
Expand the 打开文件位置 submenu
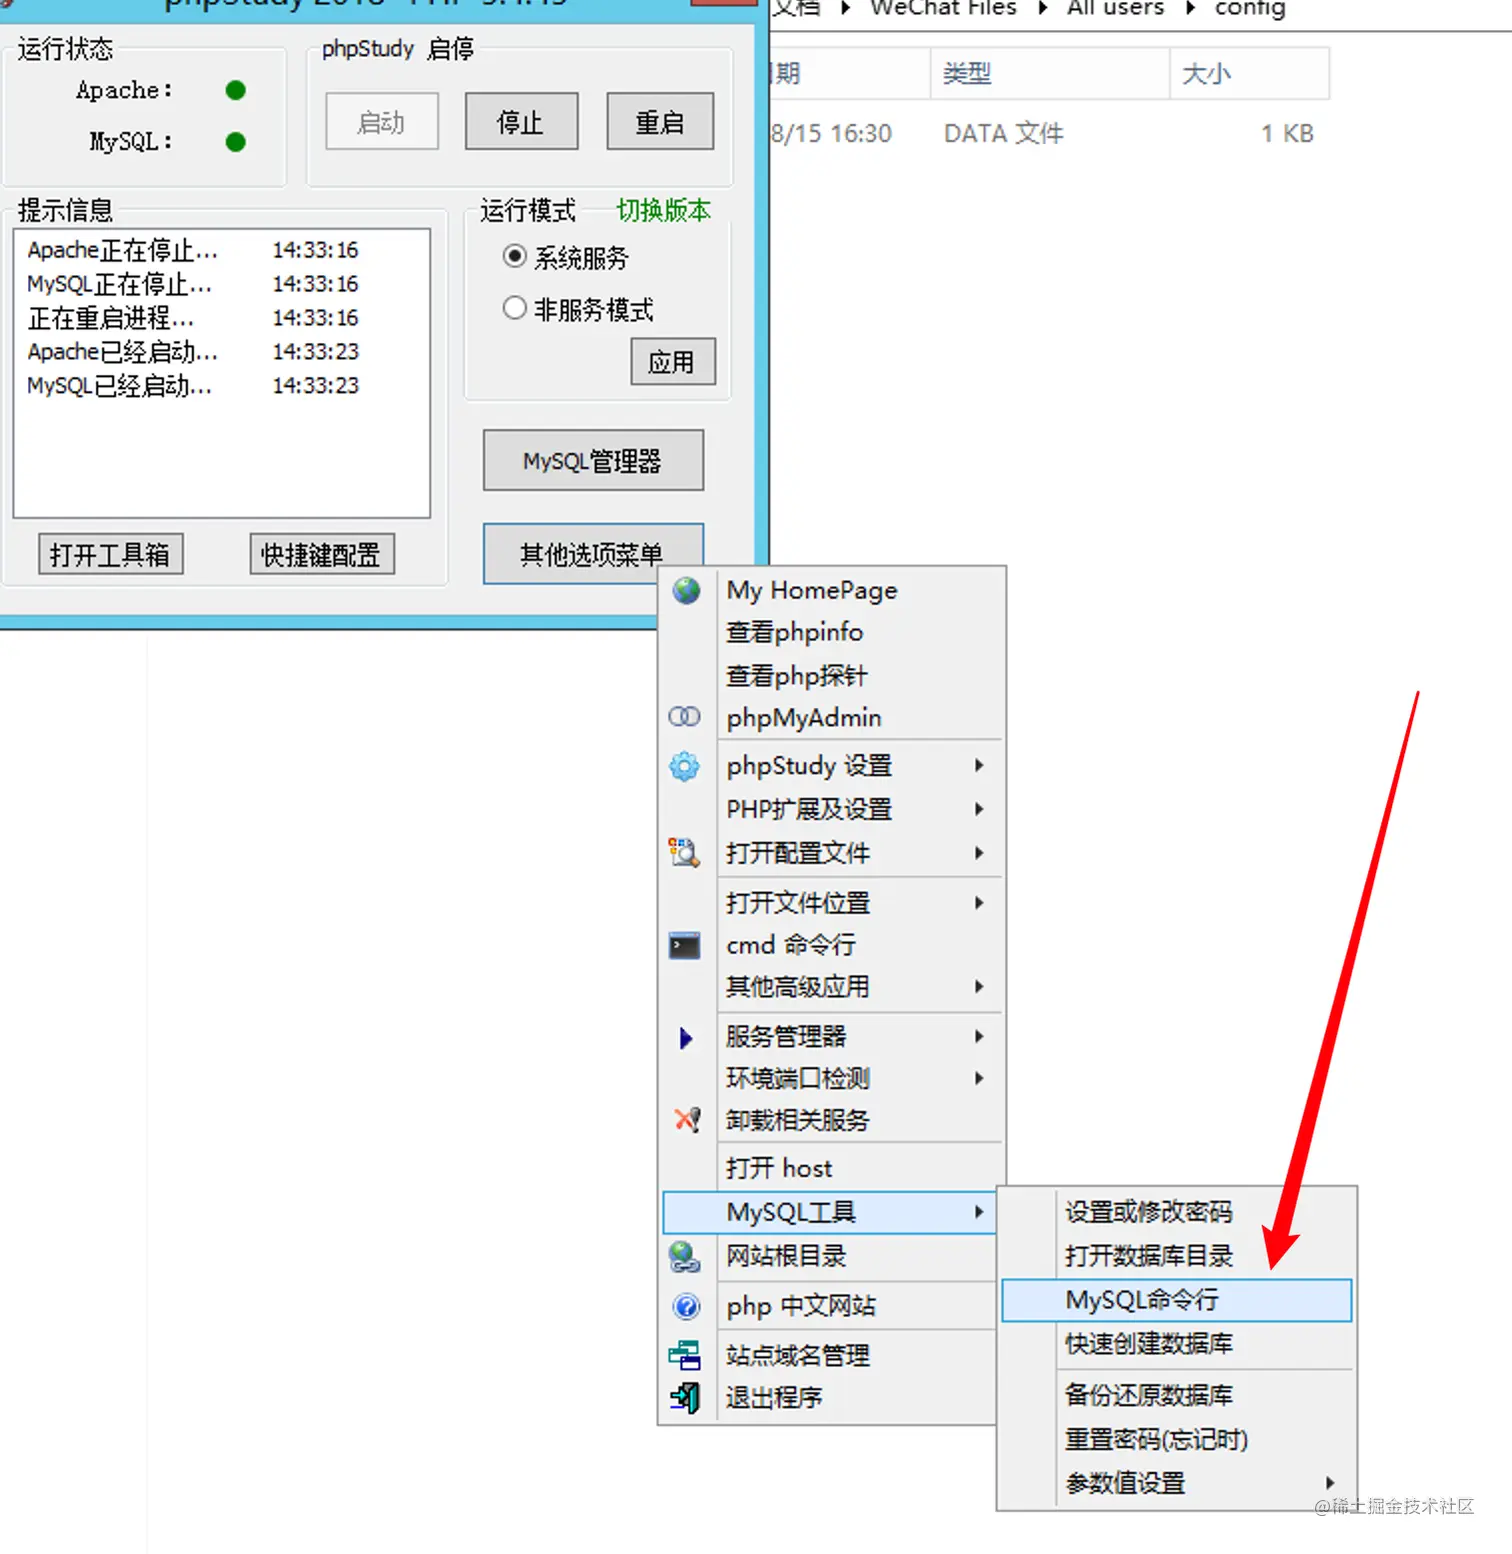(x=979, y=903)
